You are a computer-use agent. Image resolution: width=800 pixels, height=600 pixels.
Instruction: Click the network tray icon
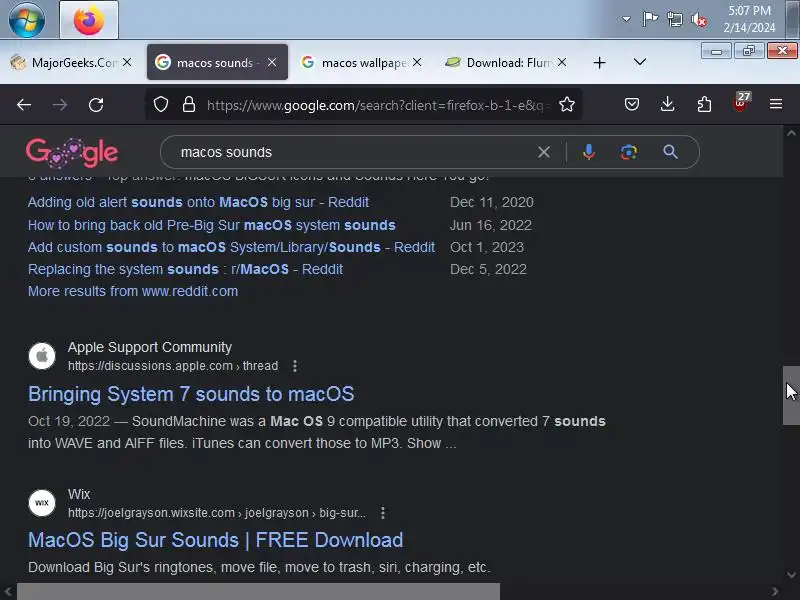point(675,20)
